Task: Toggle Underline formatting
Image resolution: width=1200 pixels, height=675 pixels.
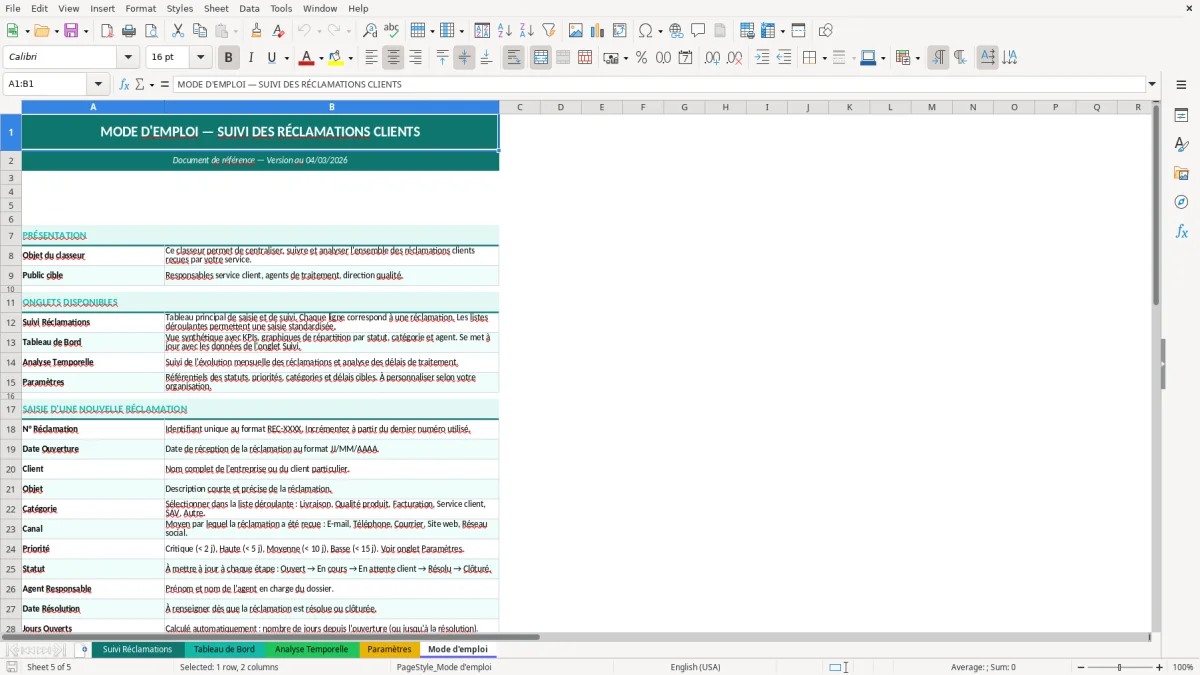Action: (272, 58)
